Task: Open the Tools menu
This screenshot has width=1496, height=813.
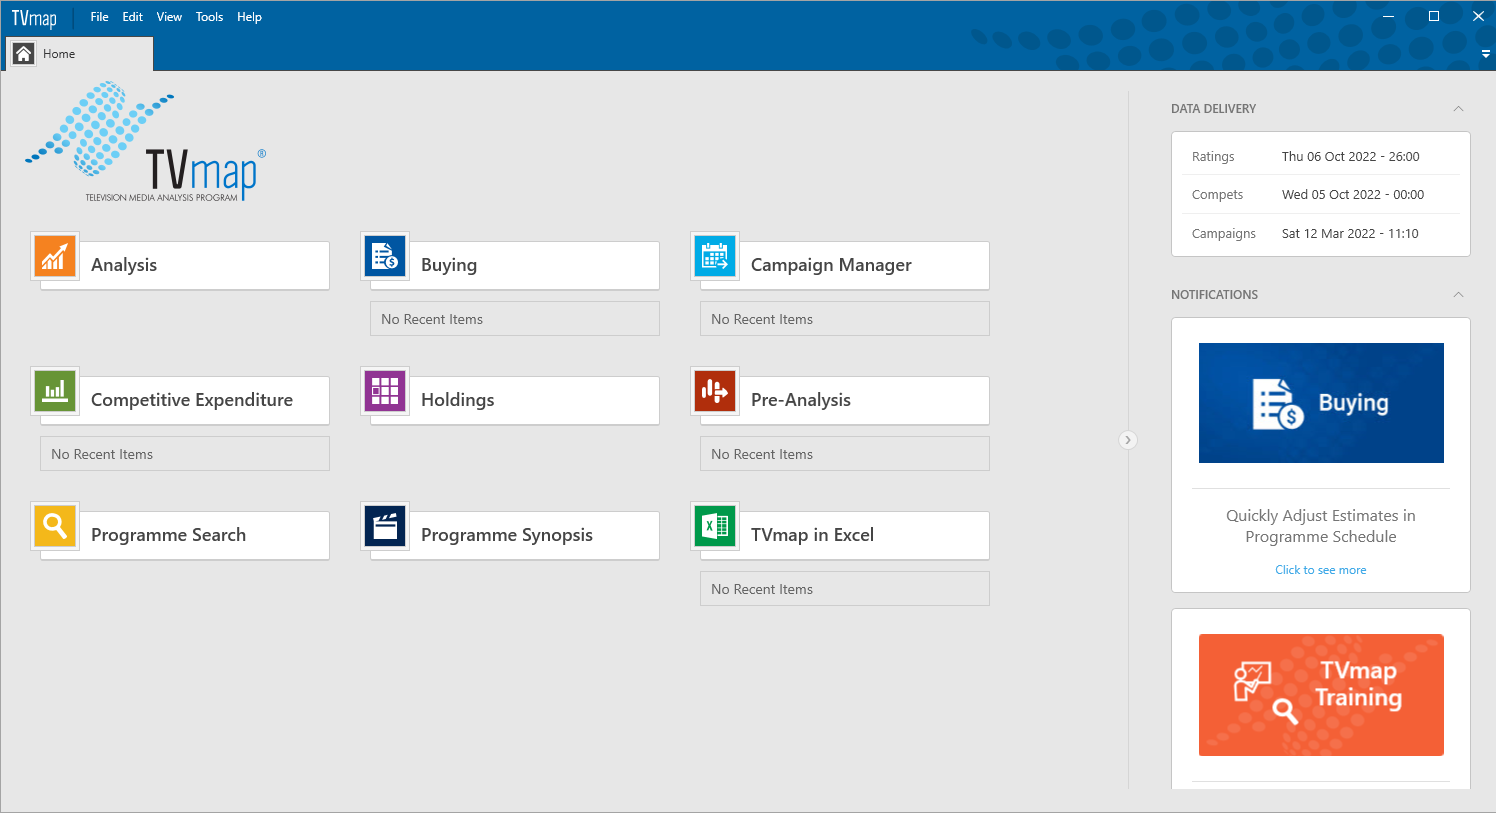Action: [x=209, y=17]
